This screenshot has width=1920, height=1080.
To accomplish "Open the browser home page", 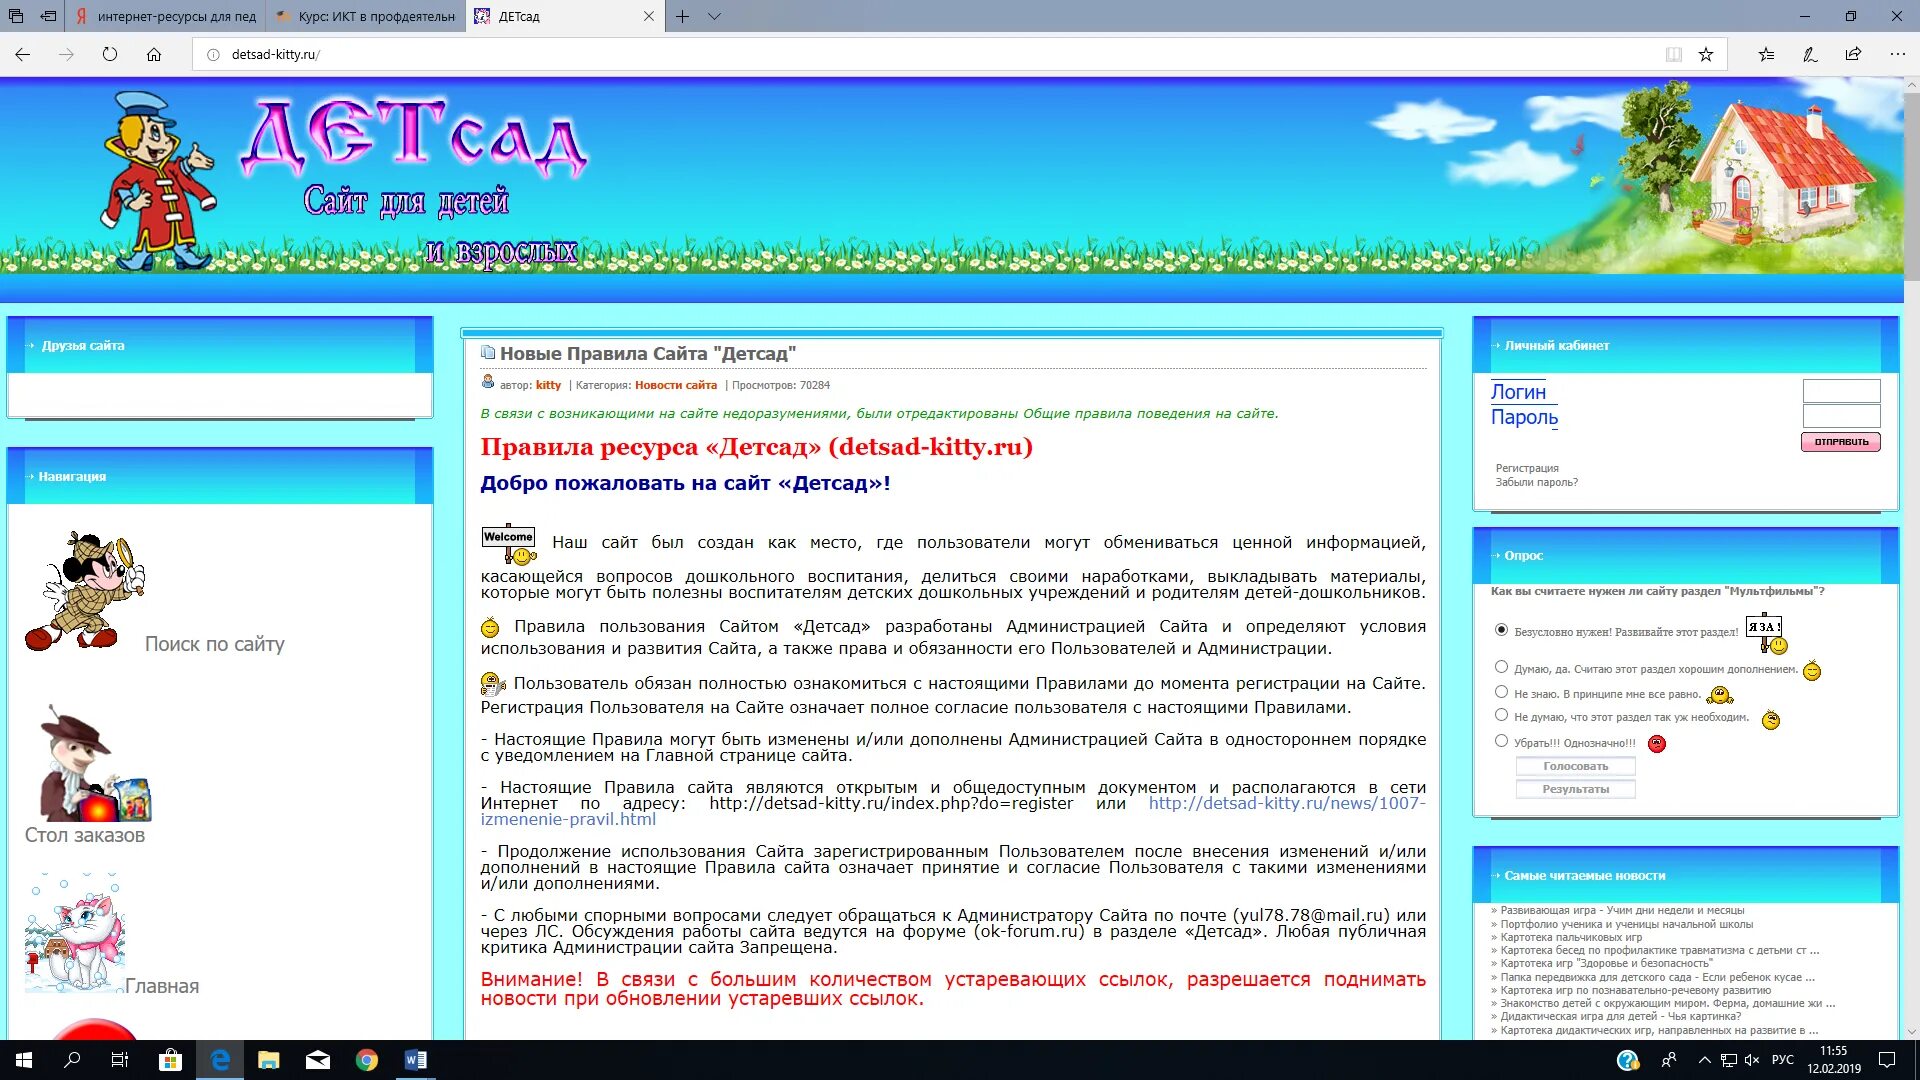I will (154, 55).
